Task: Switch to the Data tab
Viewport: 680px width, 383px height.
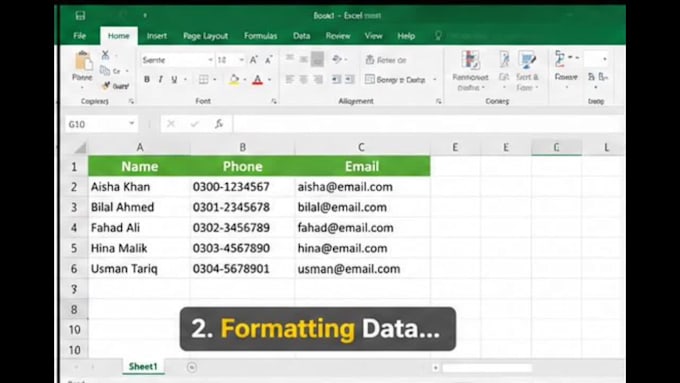Action: point(301,36)
